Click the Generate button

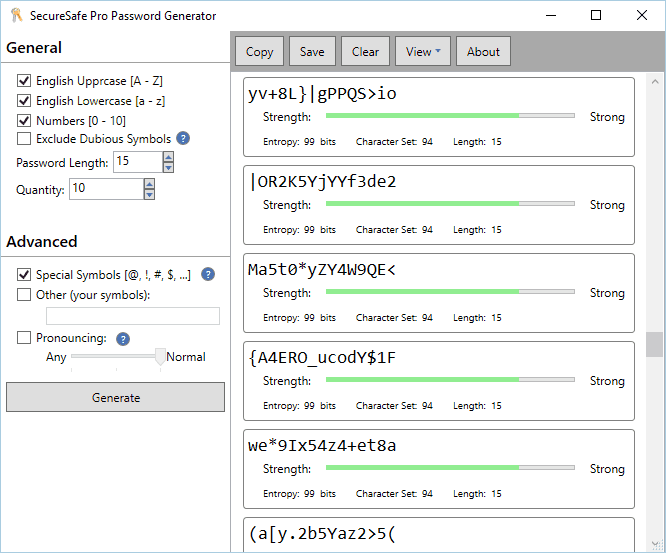coord(116,397)
